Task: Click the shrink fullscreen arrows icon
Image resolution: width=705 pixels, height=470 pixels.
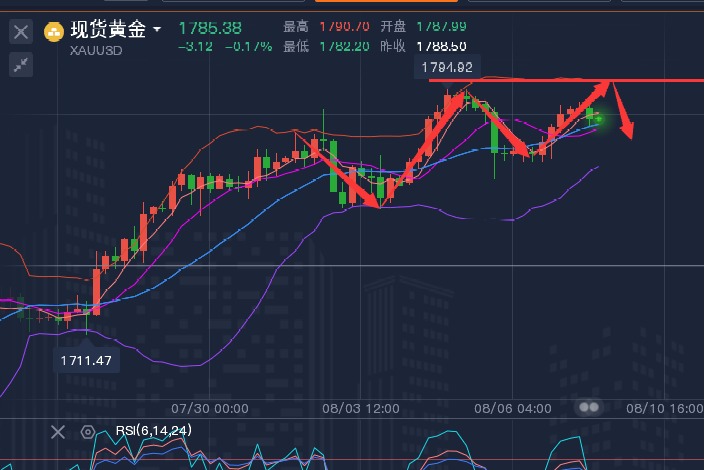Action: [21, 65]
